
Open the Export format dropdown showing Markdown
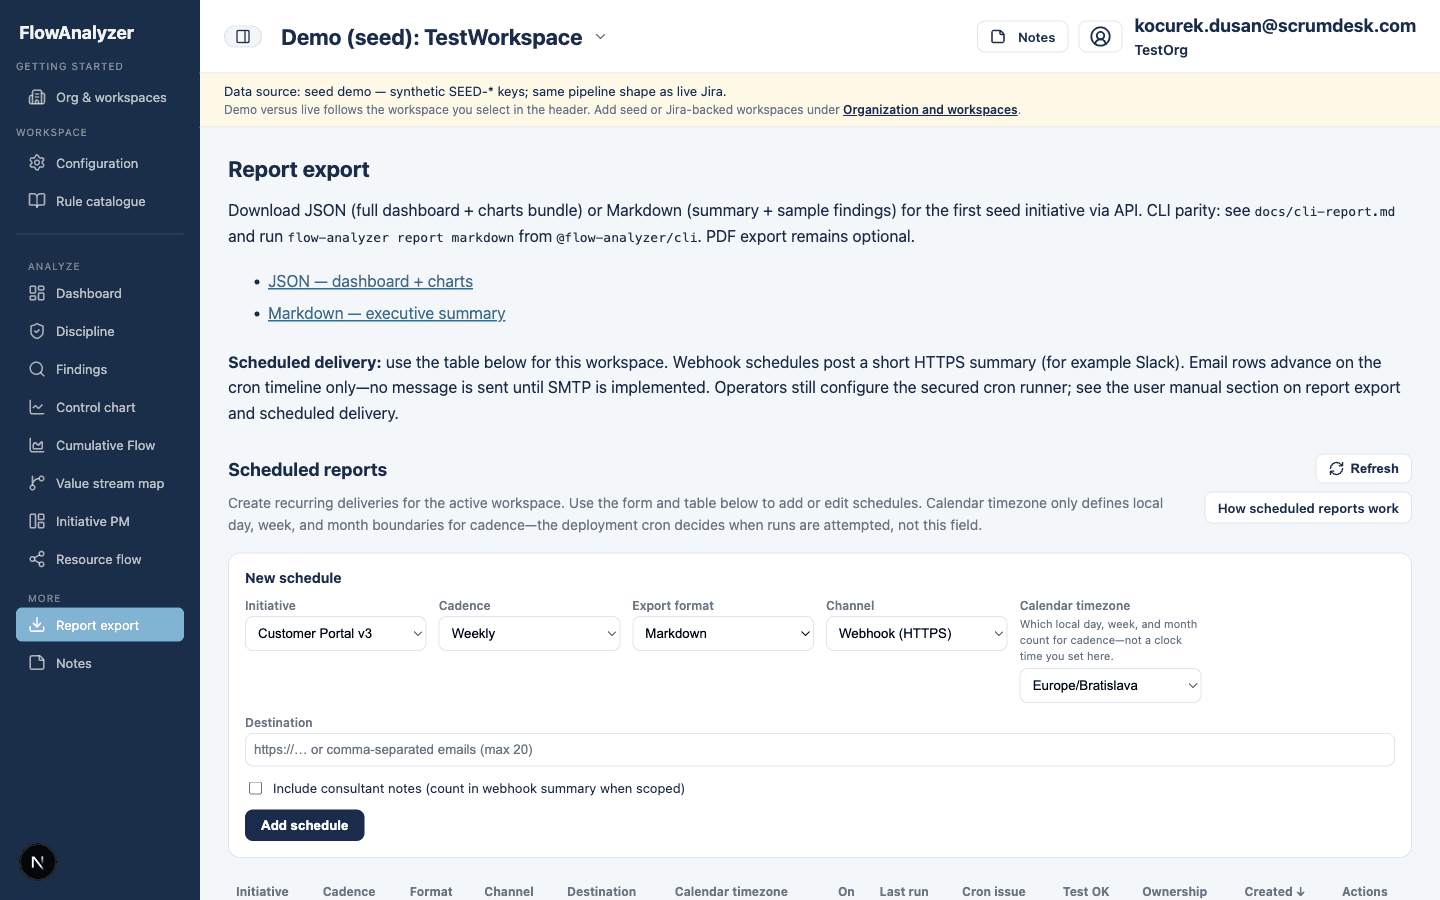(723, 633)
